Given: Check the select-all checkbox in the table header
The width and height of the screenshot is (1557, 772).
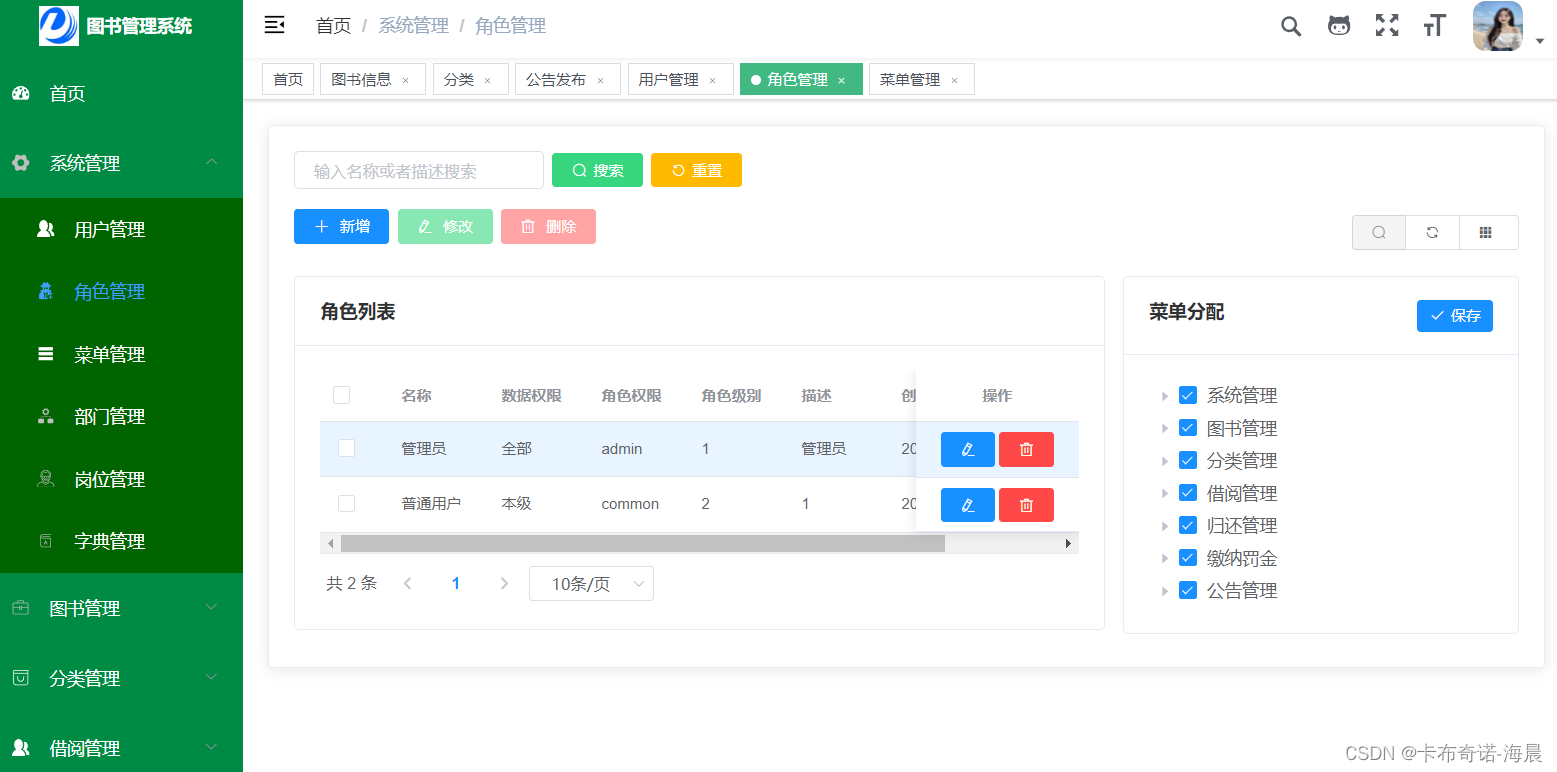Looking at the screenshot, I should point(341,395).
